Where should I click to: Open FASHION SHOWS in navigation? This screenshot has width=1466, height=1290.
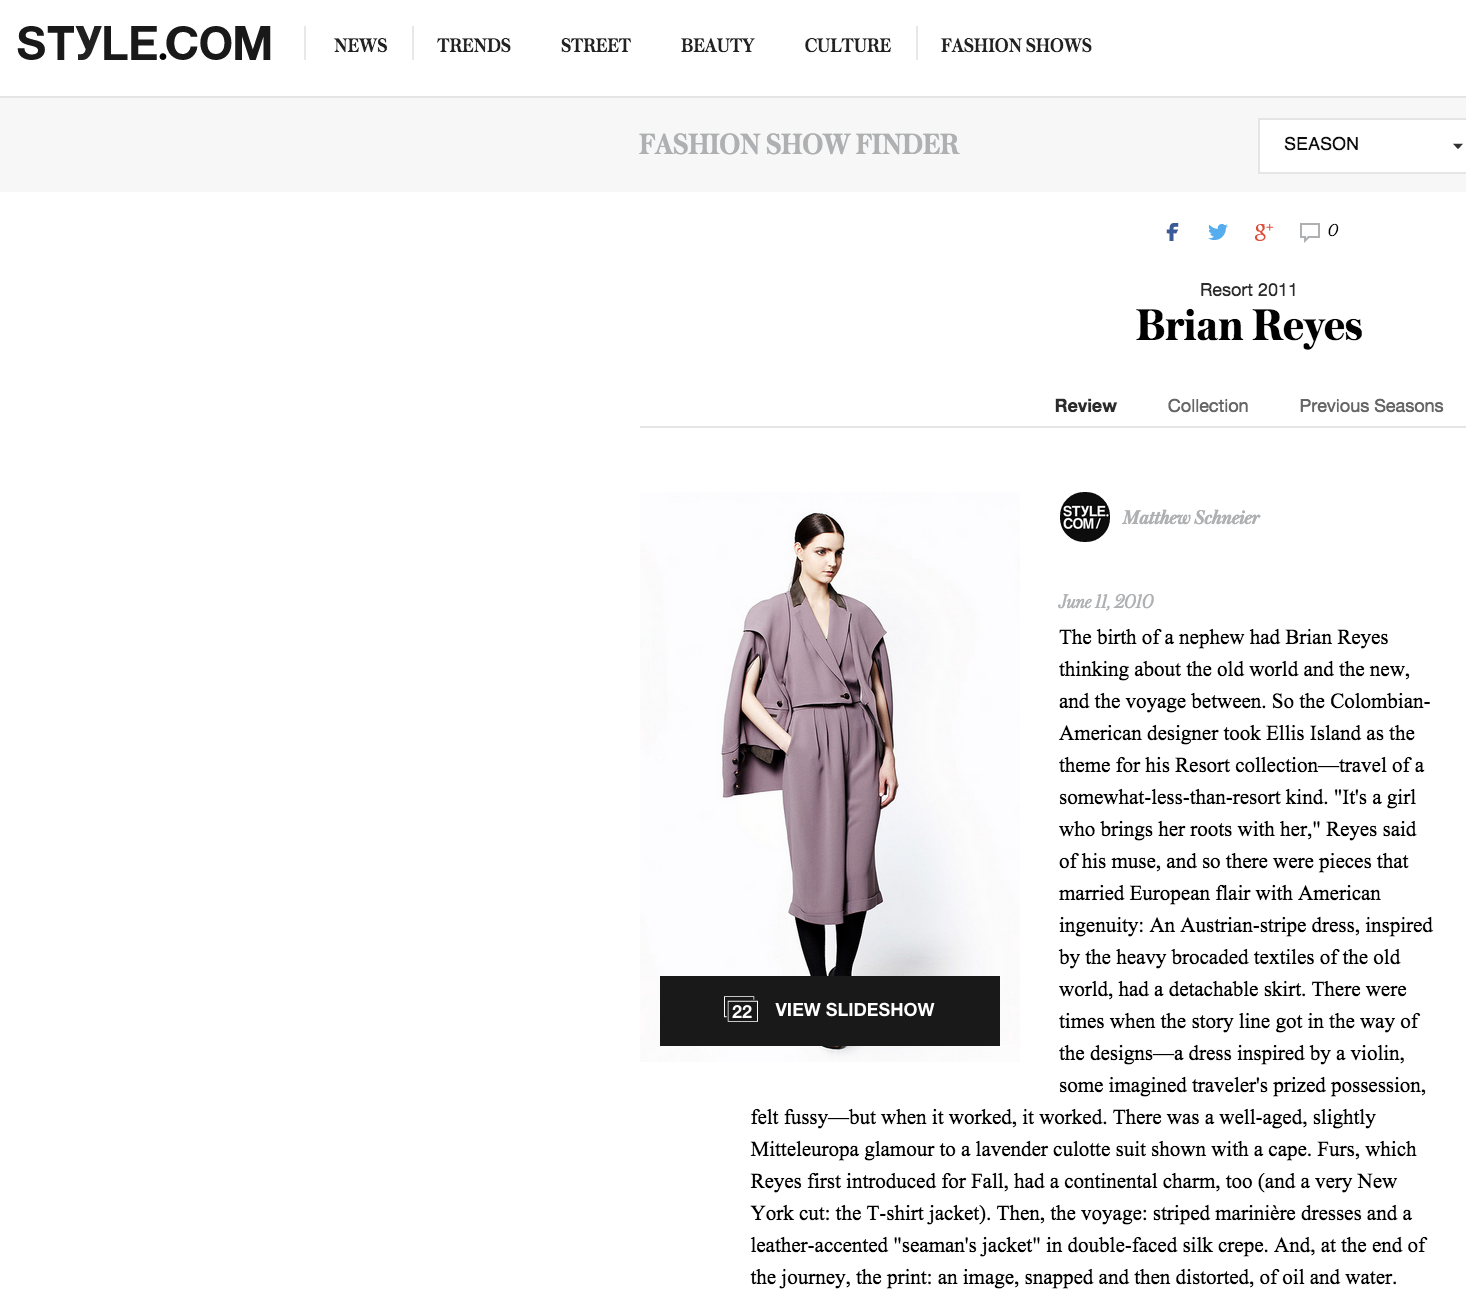[1016, 45]
